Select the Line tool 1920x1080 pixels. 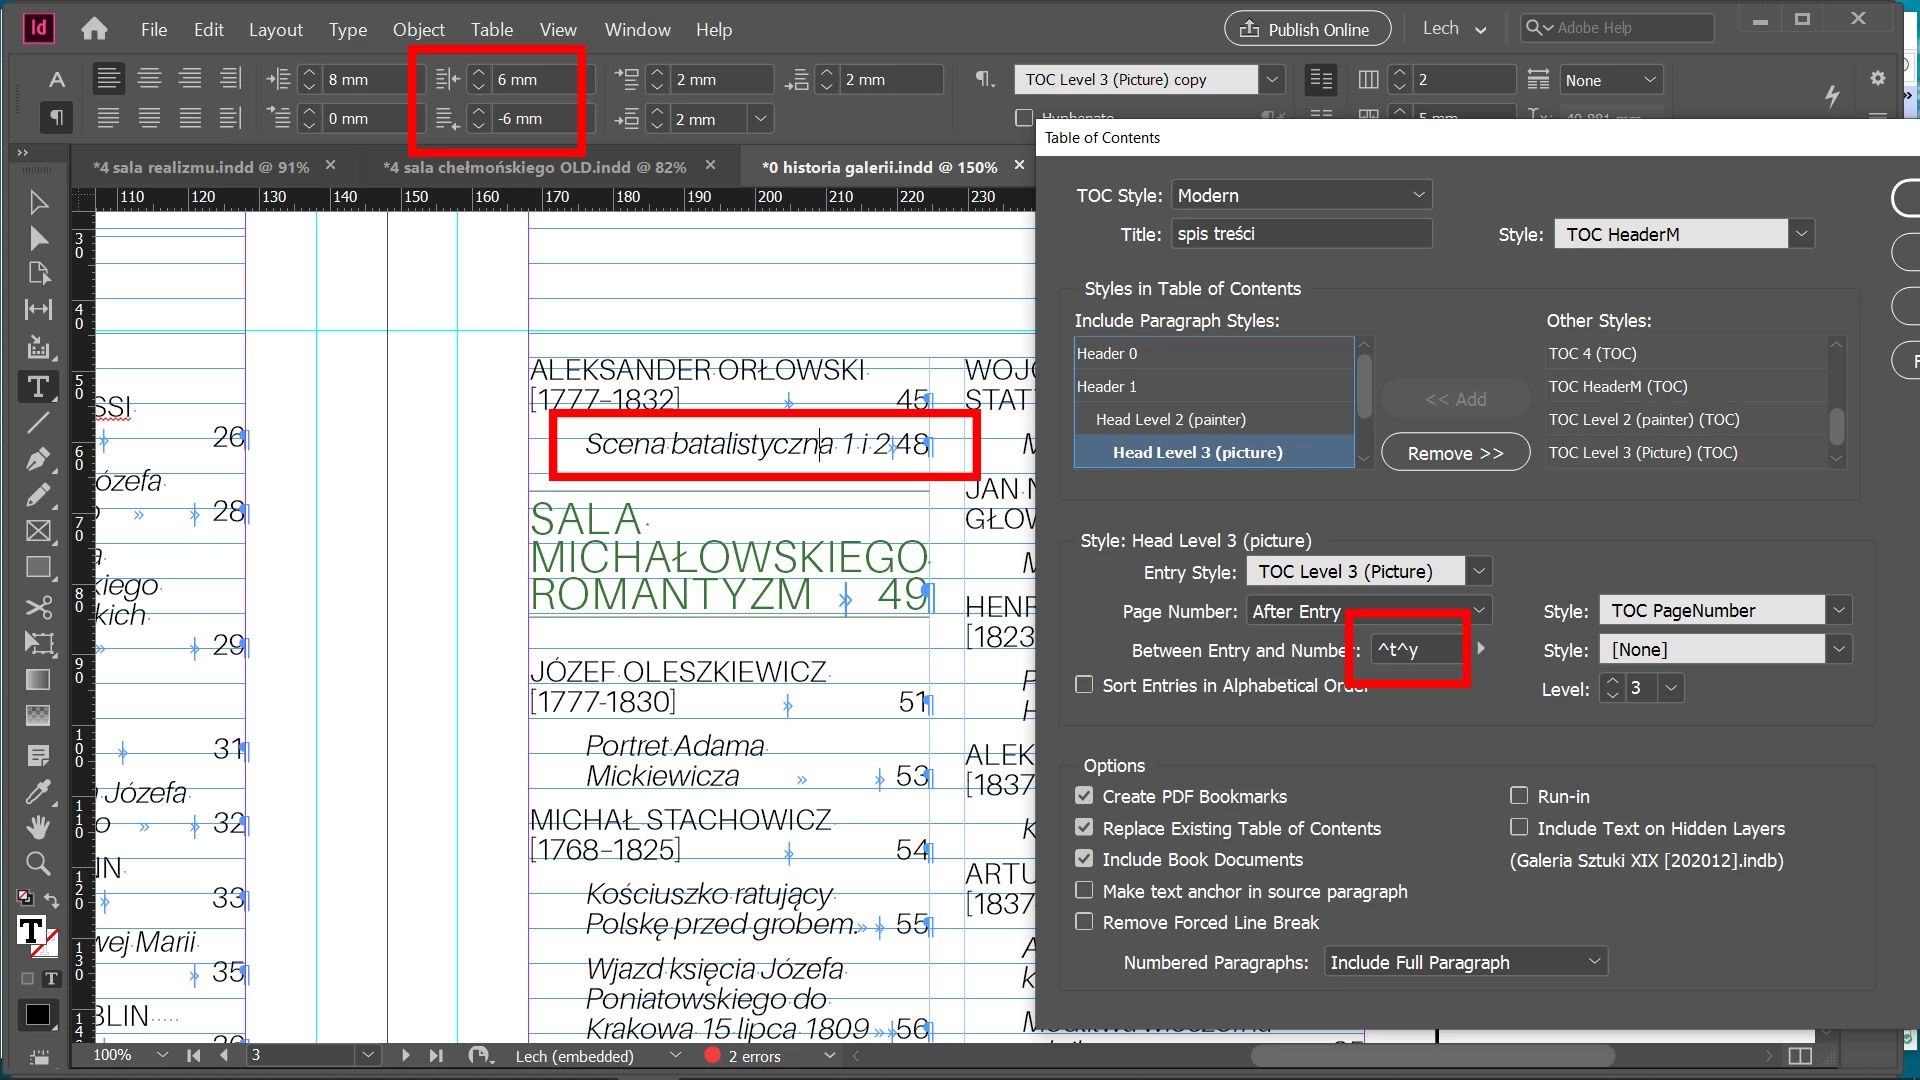coord(38,423)
